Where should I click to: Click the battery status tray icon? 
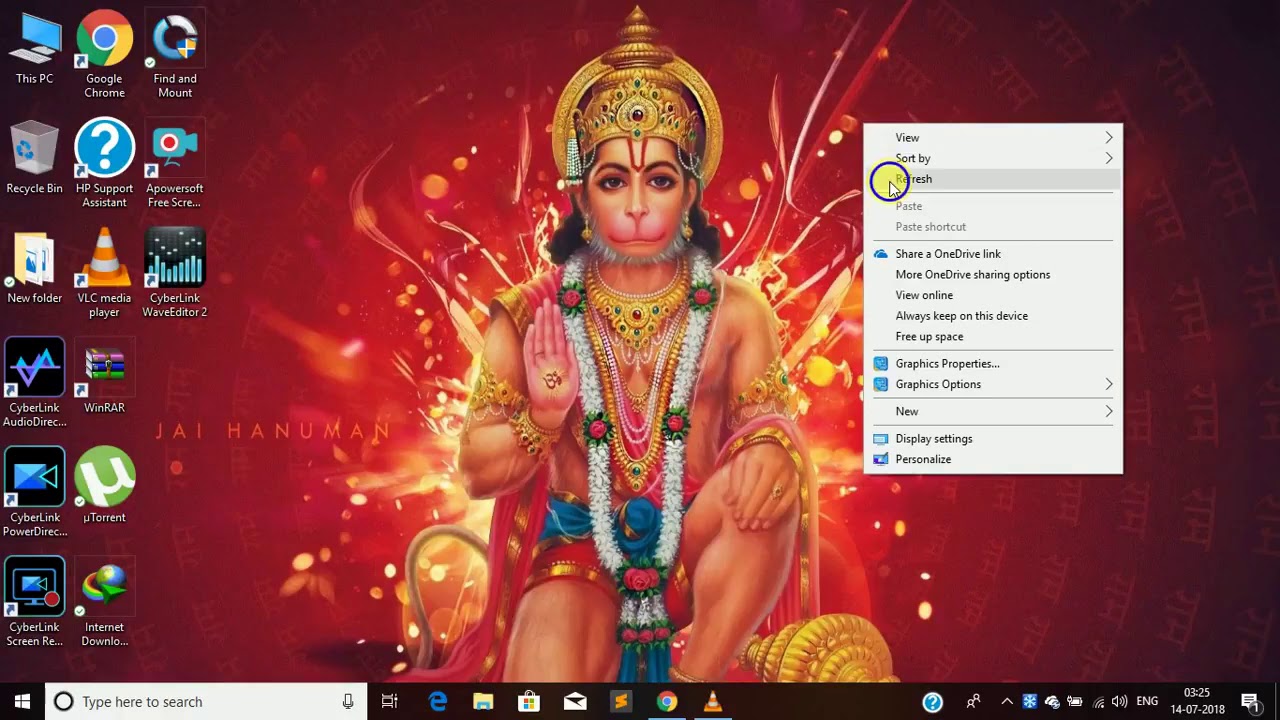point(1075,702)
